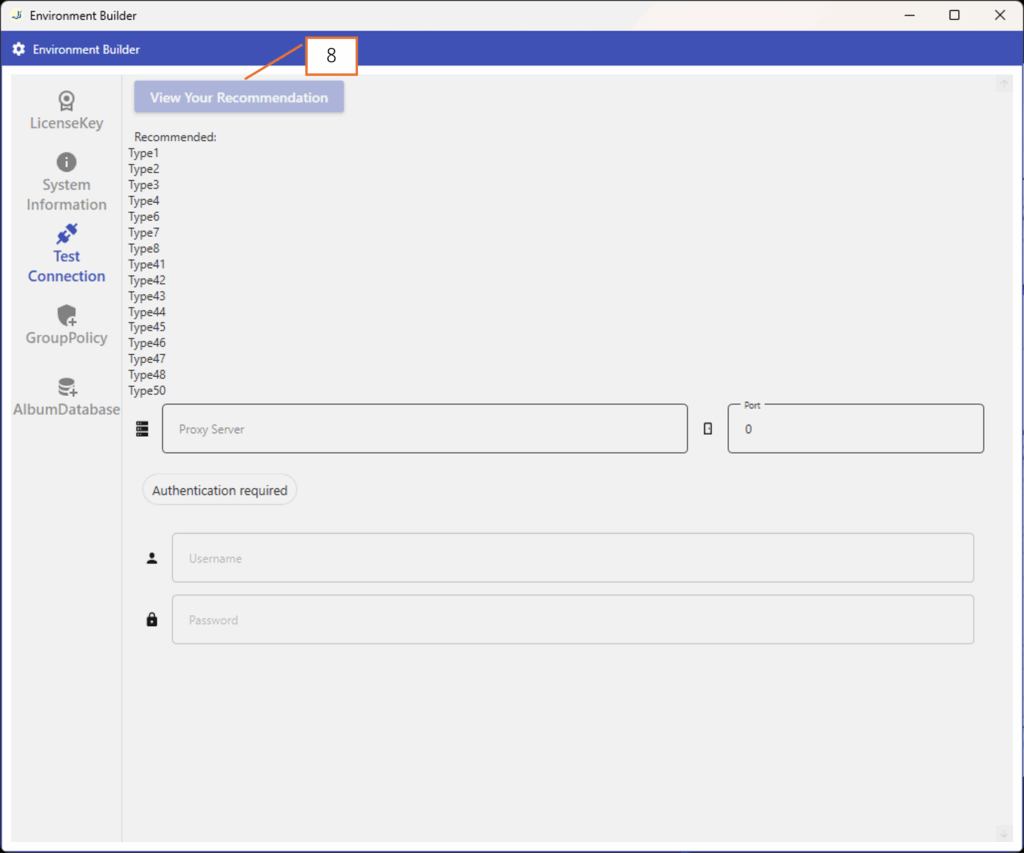Click the username person icon

(x=152, y=558)
